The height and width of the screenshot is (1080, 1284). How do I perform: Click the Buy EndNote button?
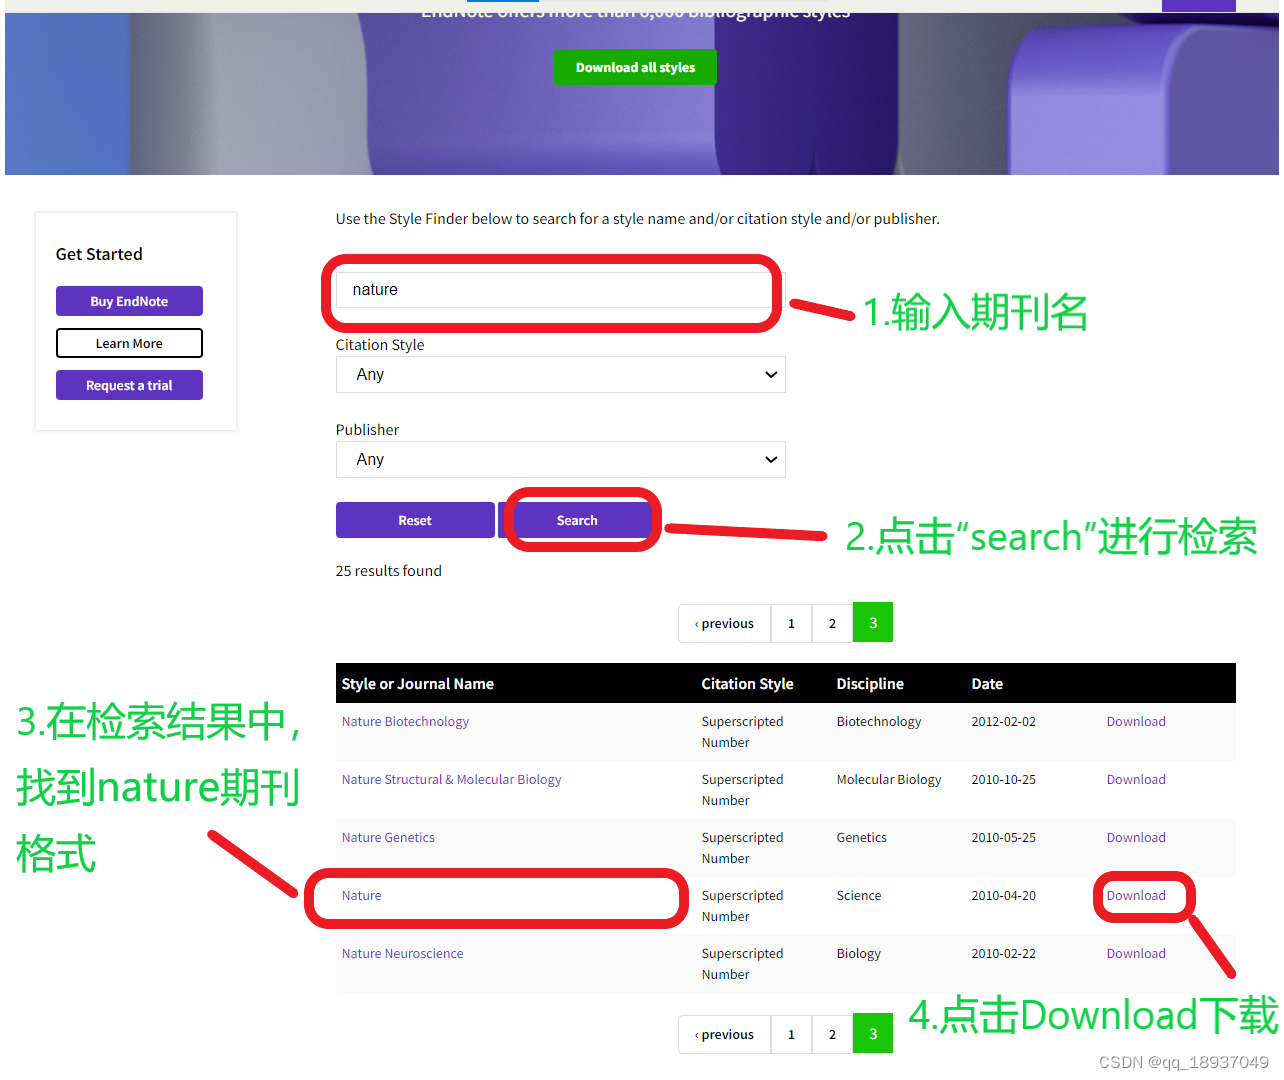129,301
